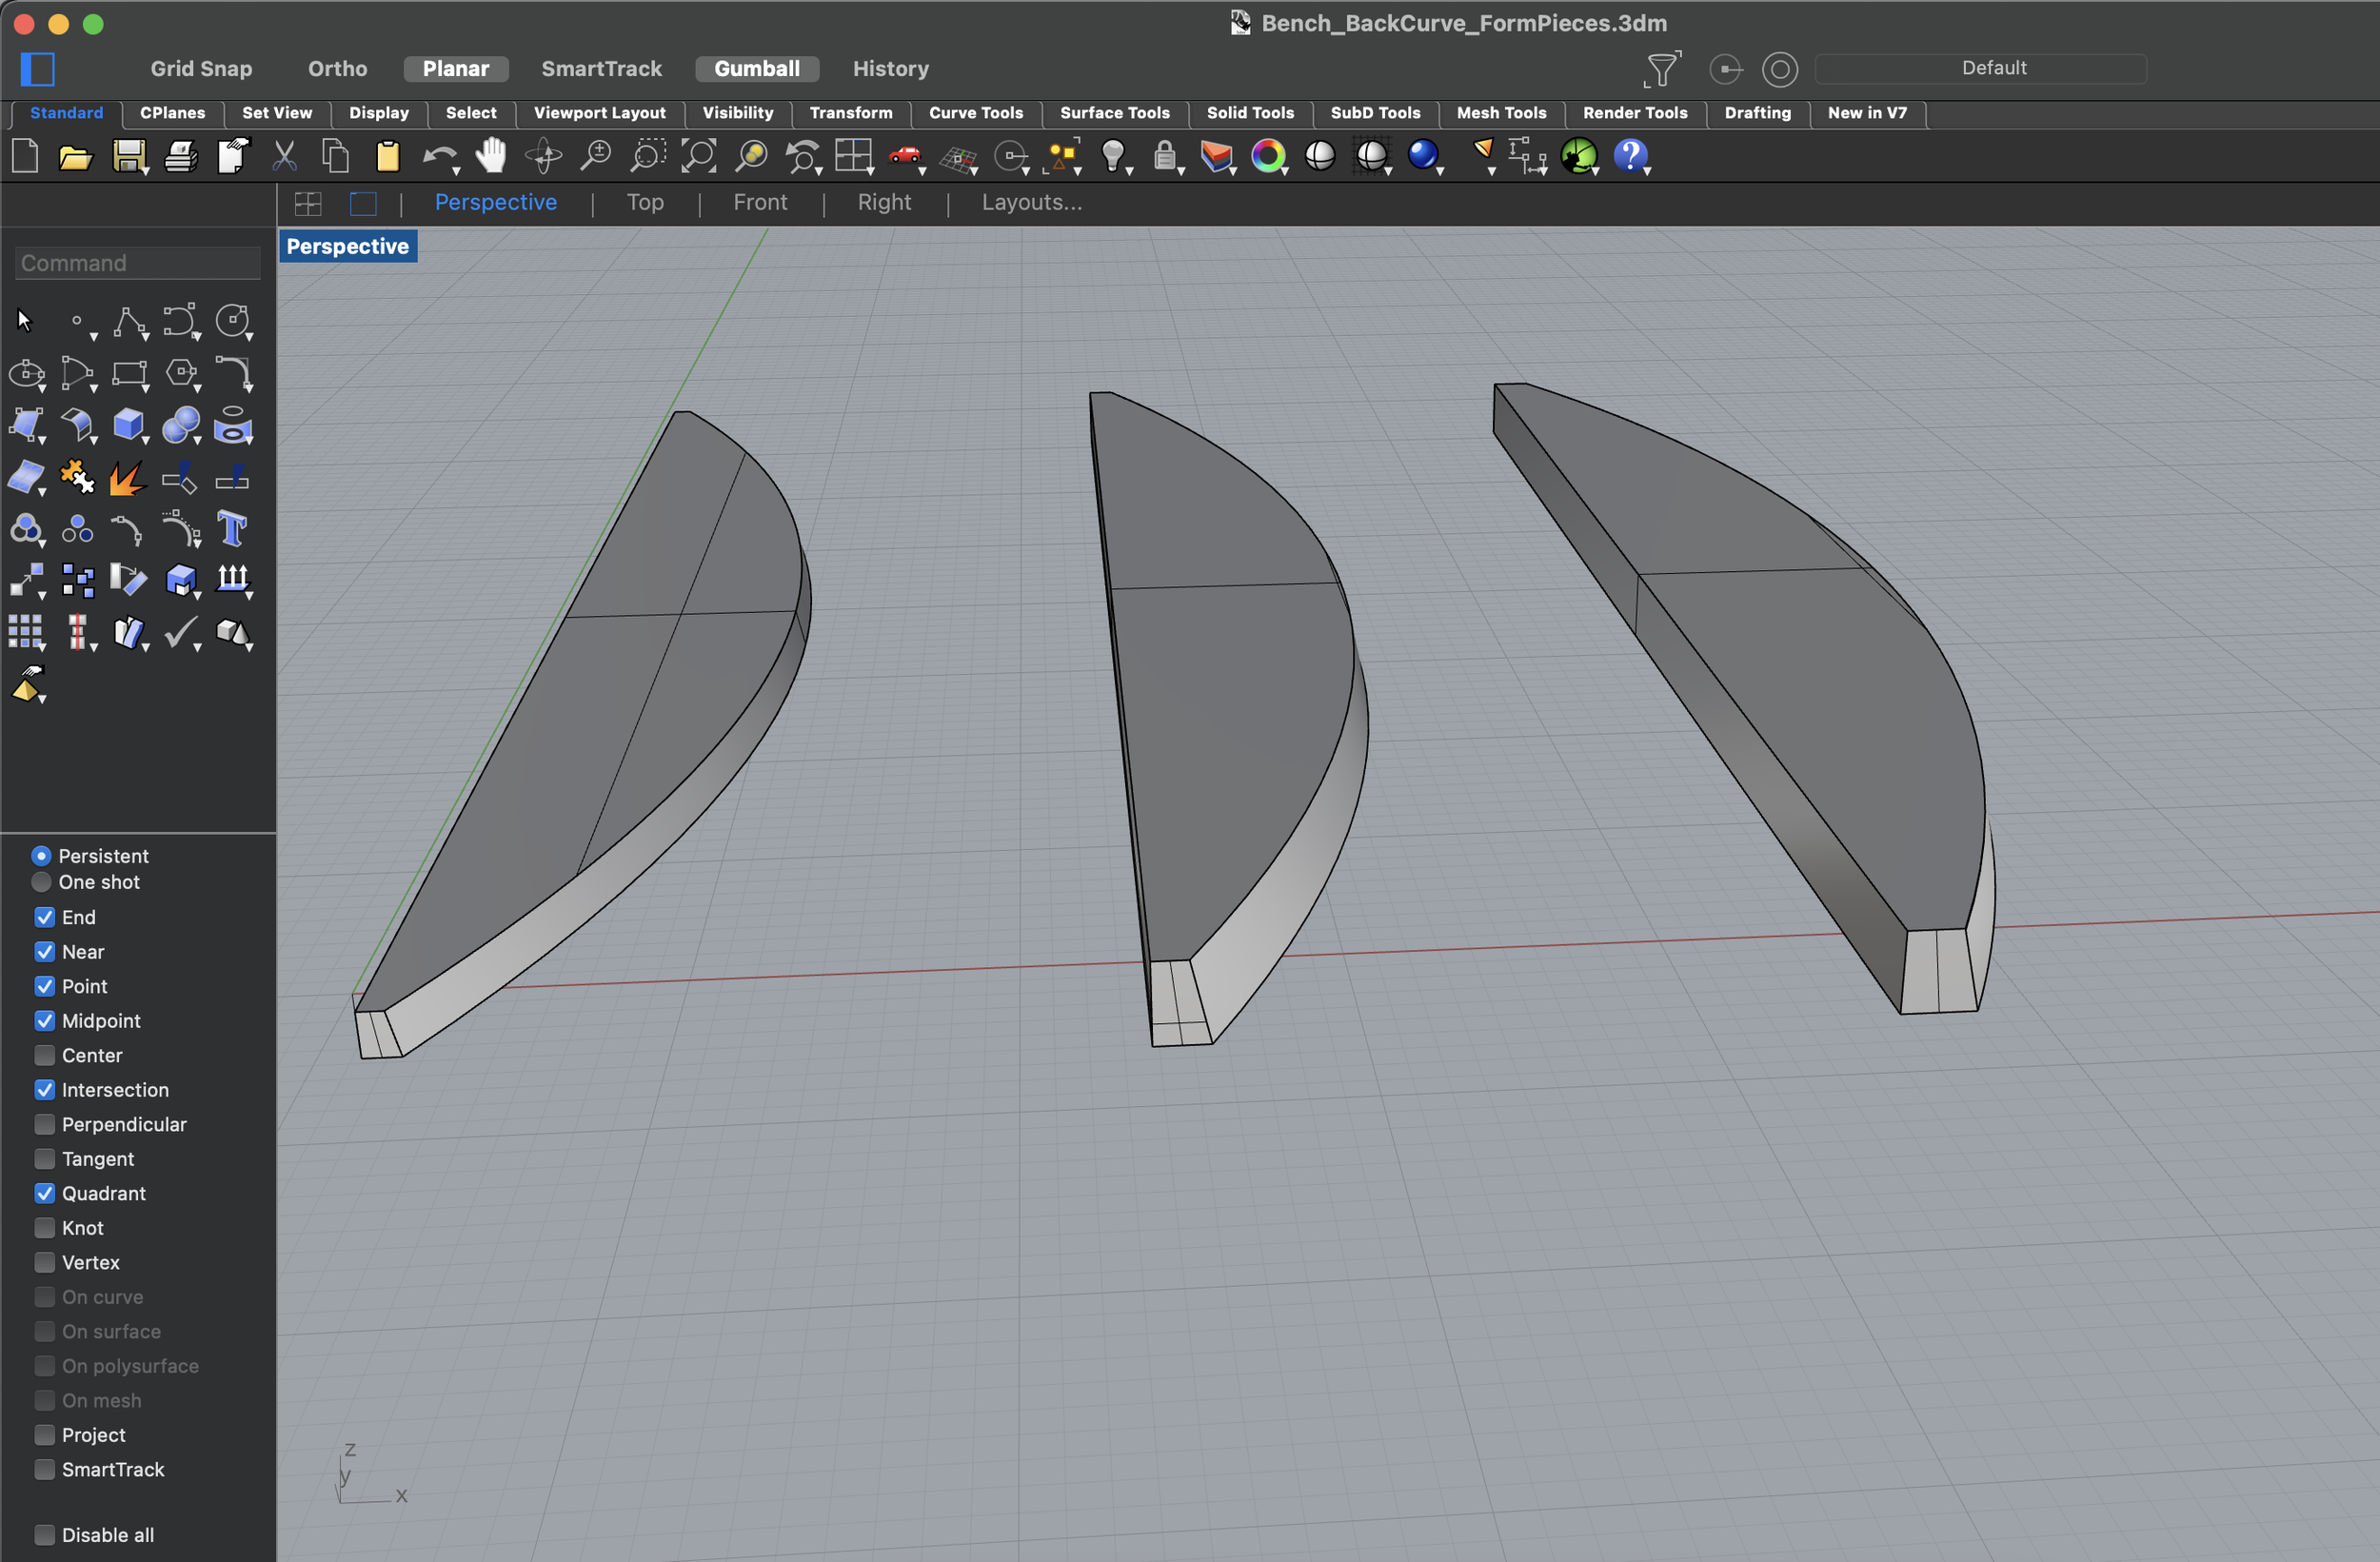Click the Save floppy disk icon
The height and width of the screenshot is (1562, 2380).
pos(128,157)
